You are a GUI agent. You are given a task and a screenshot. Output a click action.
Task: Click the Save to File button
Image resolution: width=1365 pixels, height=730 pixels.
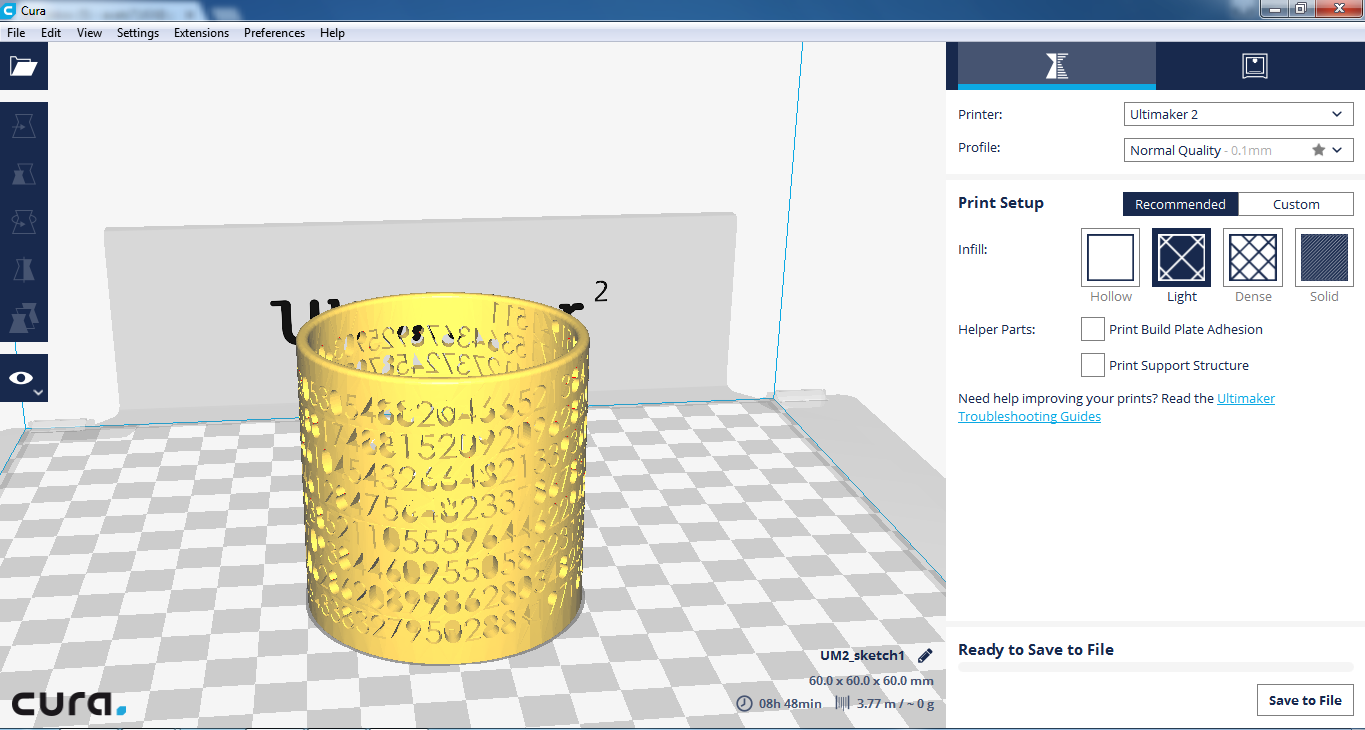pos(1305,700)
